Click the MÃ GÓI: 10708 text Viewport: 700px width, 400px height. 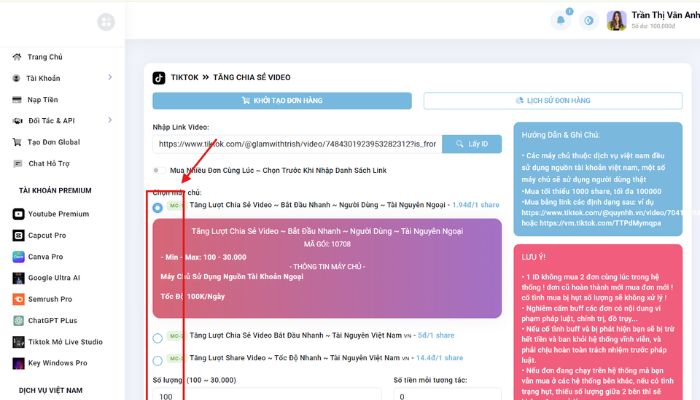327,244
